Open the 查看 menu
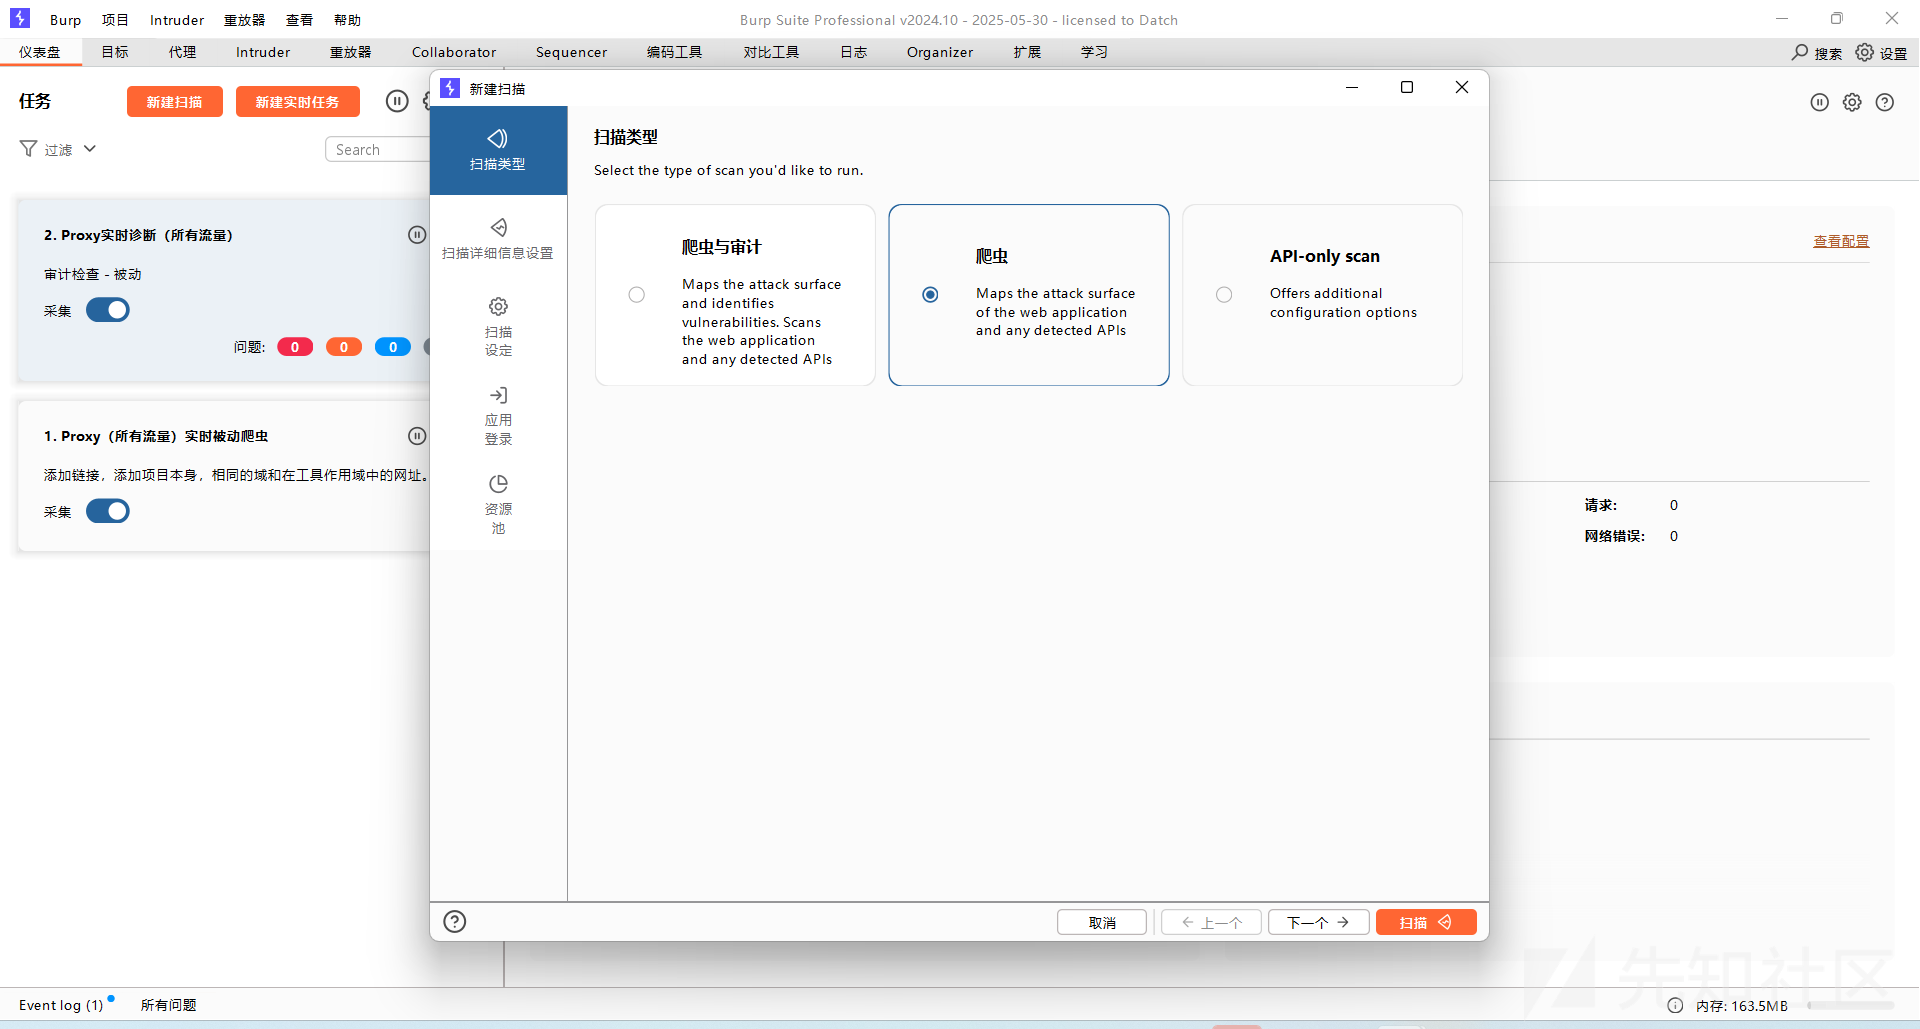This screenshot has height=1029, width=1920. click(299, 20)
